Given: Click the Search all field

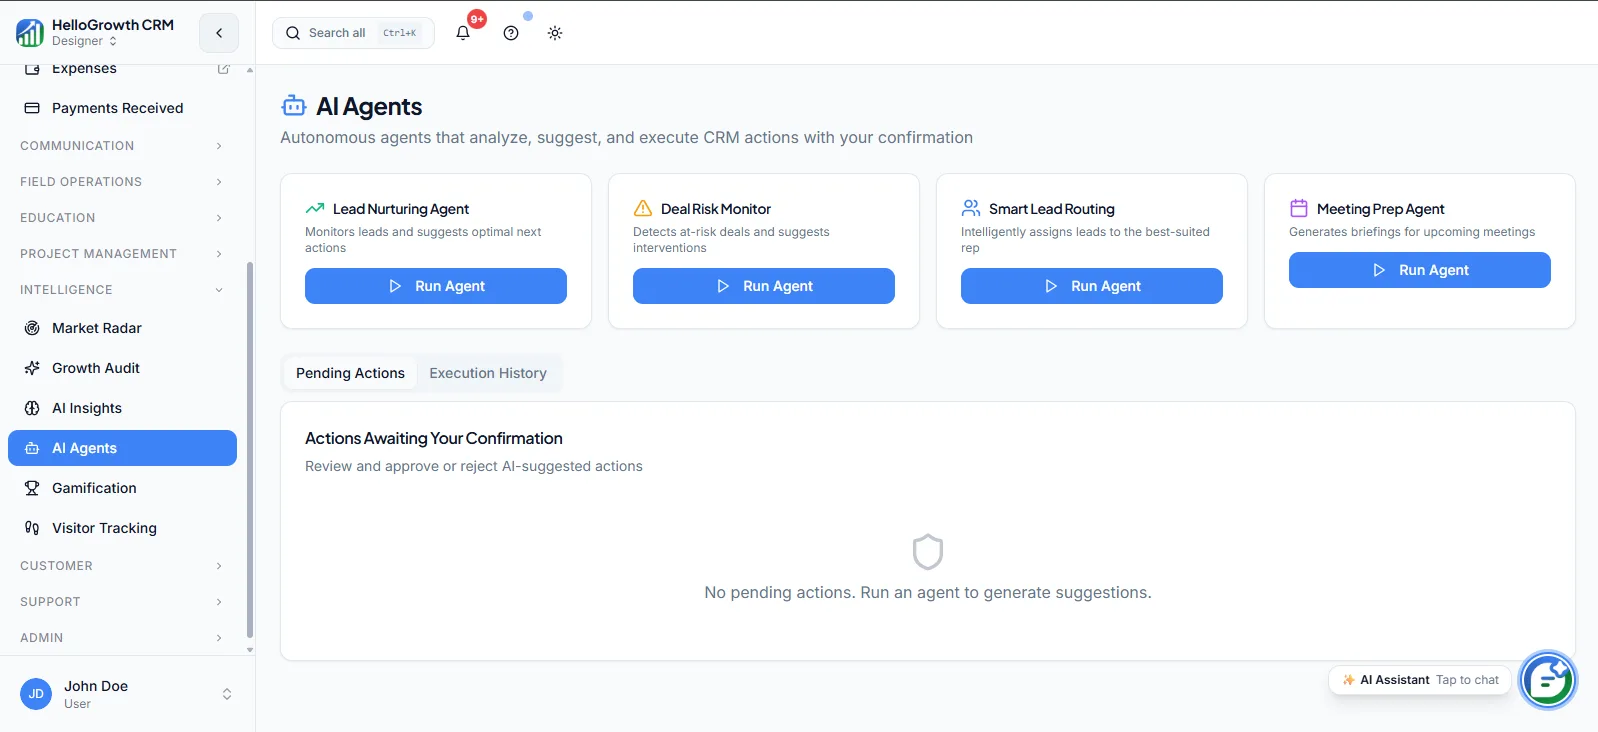Looking at the screenshot, I should pos(353,33).
